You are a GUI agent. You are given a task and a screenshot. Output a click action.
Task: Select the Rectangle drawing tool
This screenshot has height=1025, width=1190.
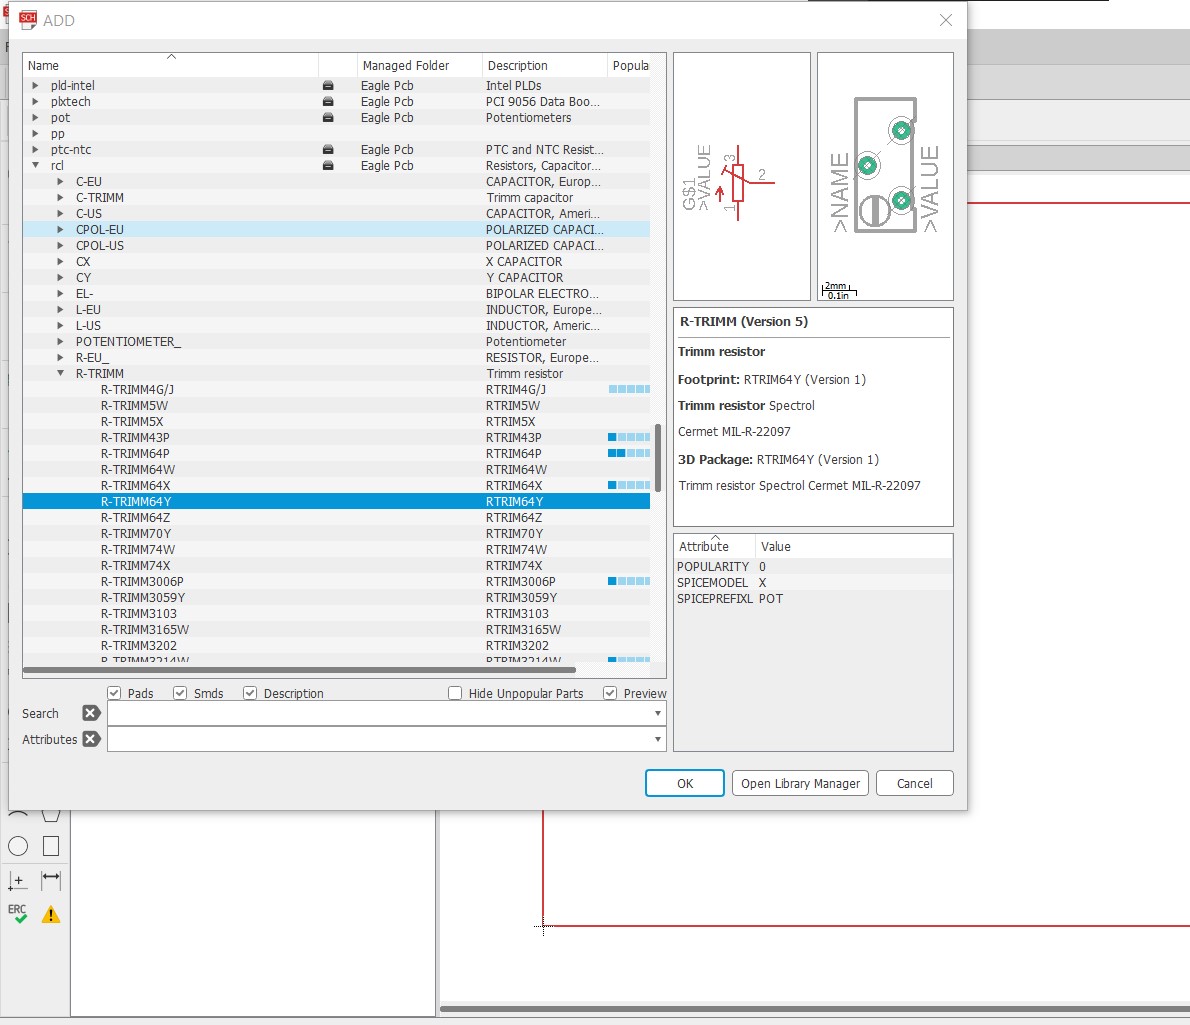(51, 846)
